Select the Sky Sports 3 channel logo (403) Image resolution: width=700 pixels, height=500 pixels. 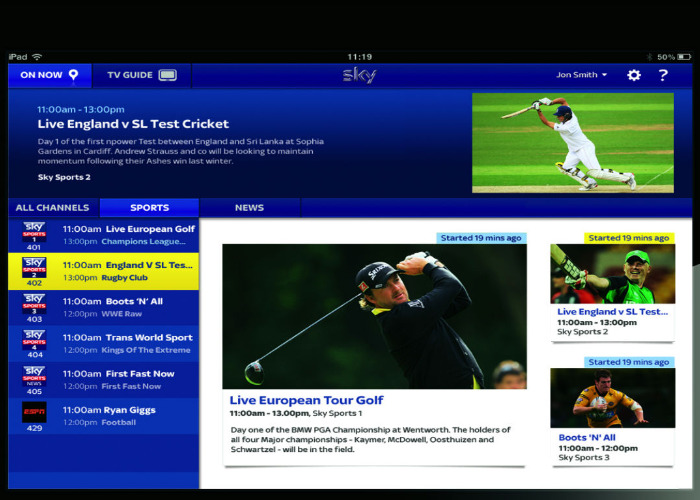point(34,304)
